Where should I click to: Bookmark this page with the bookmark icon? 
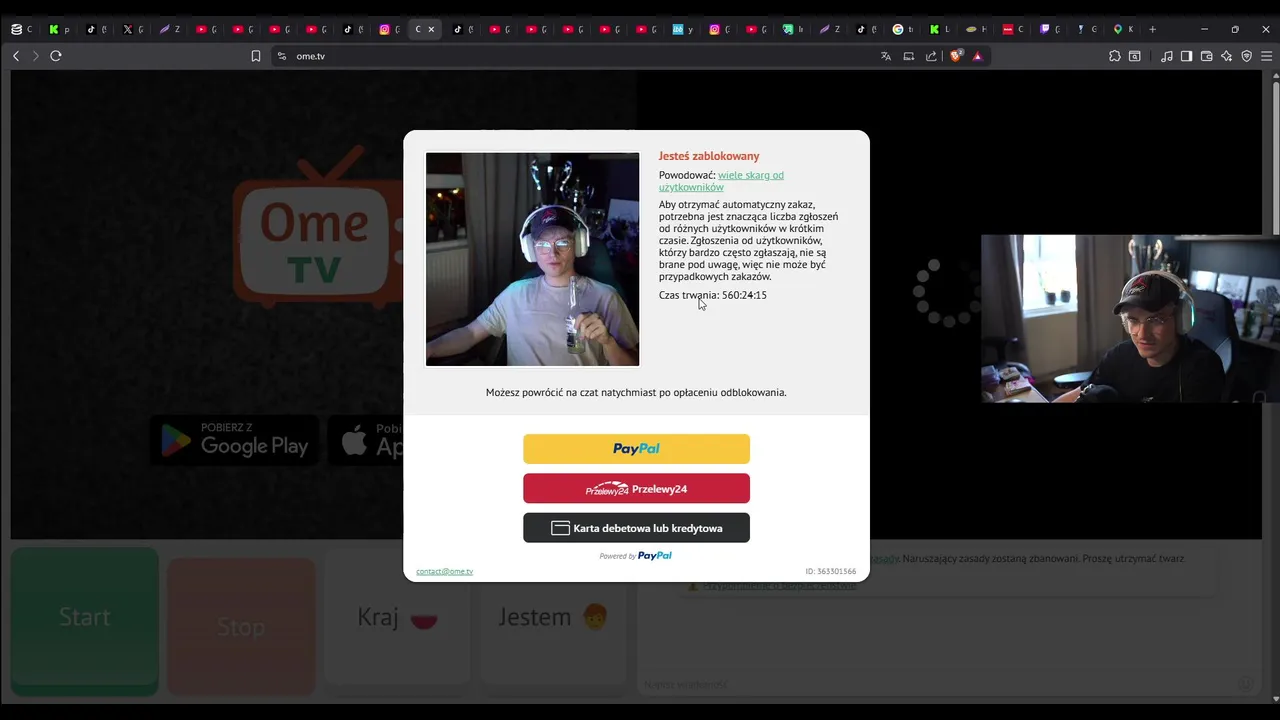tap(256, 56)
